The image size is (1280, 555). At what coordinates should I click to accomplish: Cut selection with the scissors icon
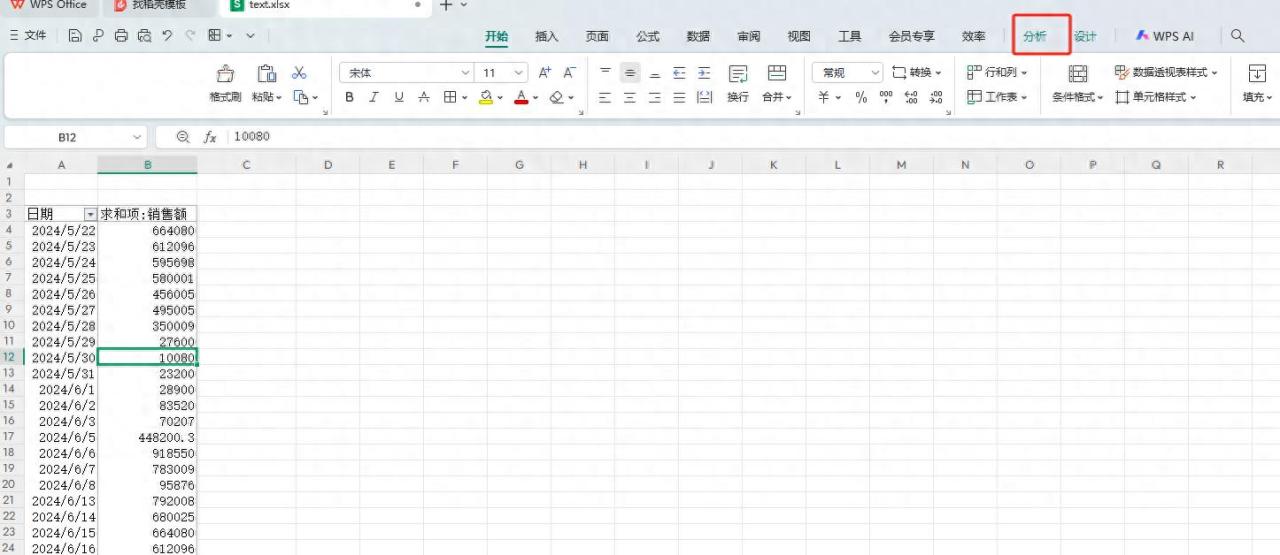pos(299,73)
